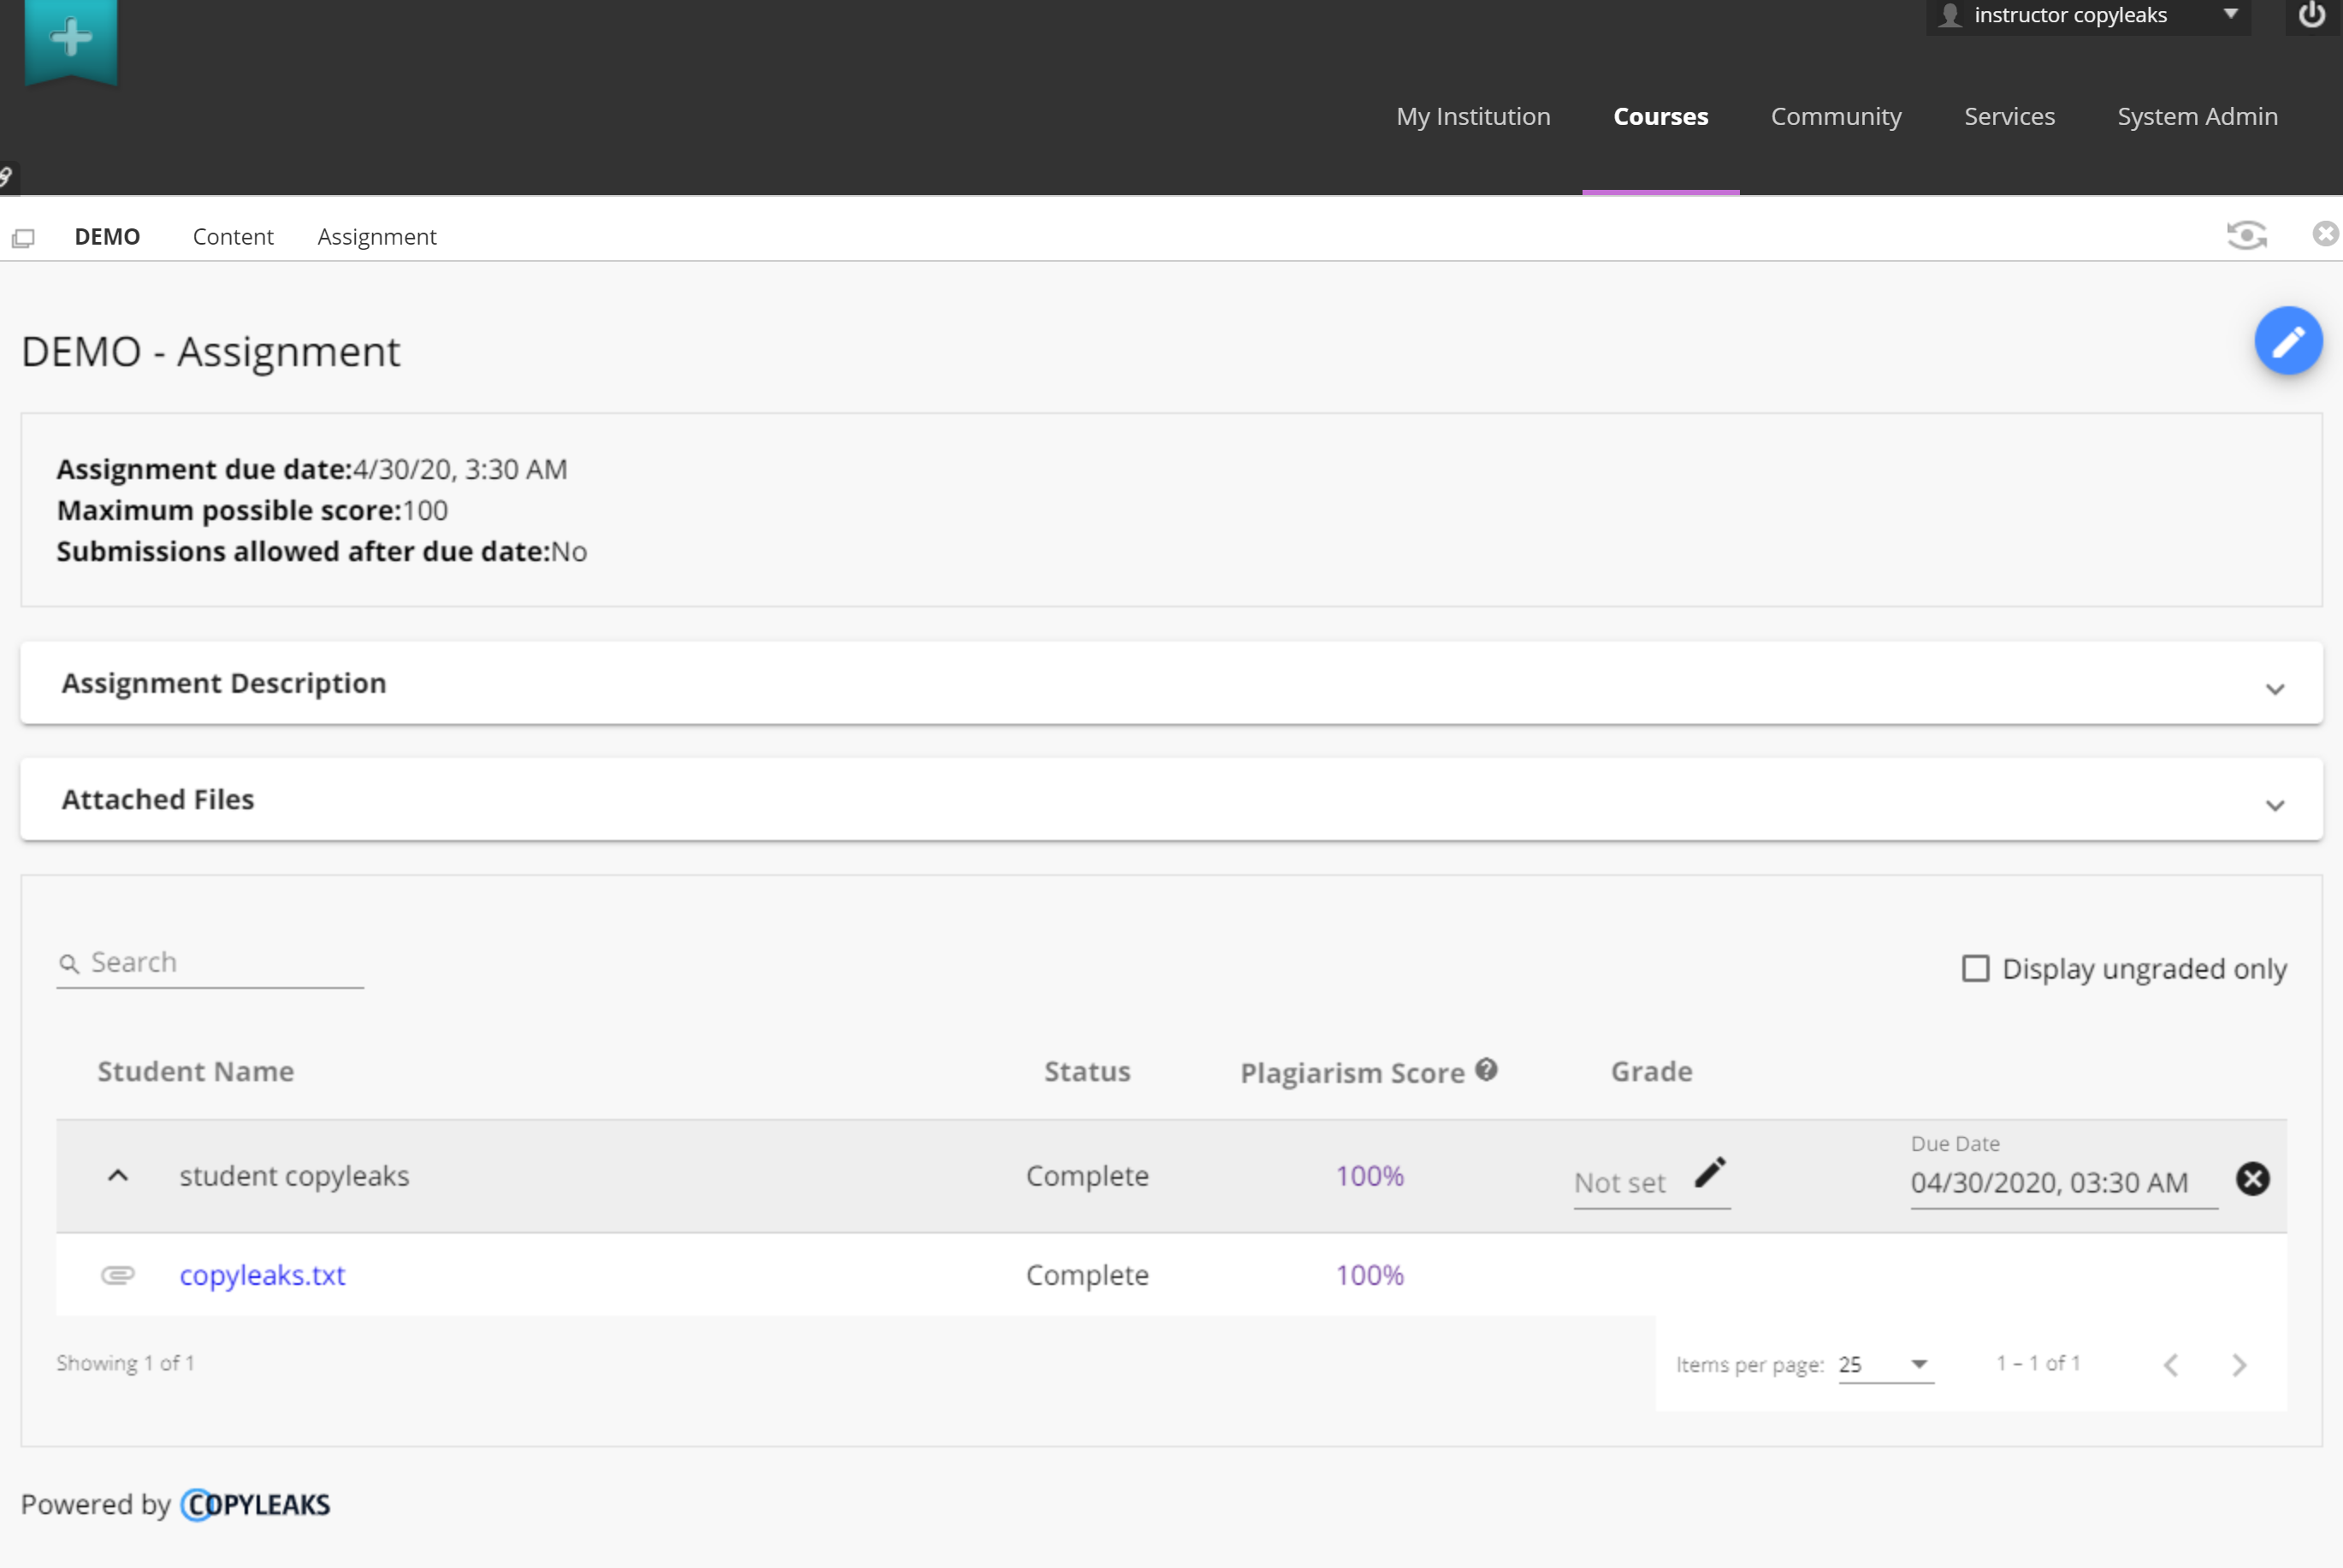Open the copyleaks.txt file link

coord(262,1275)
